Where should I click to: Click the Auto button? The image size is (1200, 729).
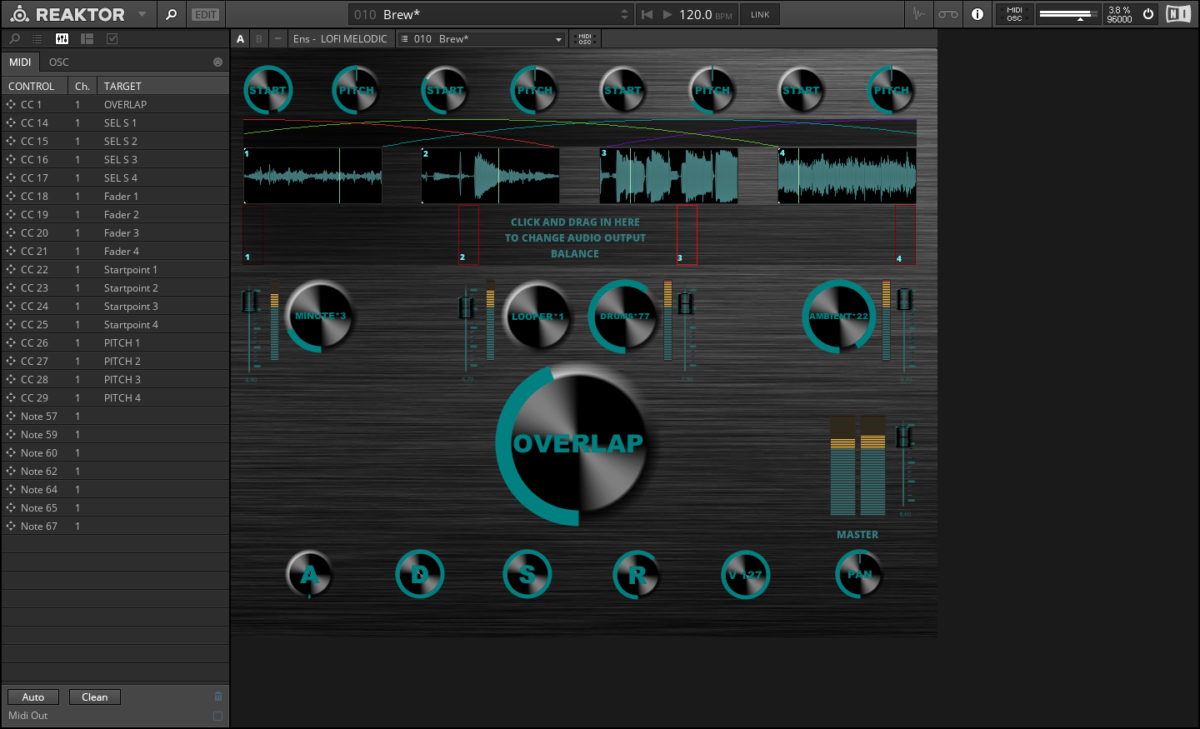[33, 697]
